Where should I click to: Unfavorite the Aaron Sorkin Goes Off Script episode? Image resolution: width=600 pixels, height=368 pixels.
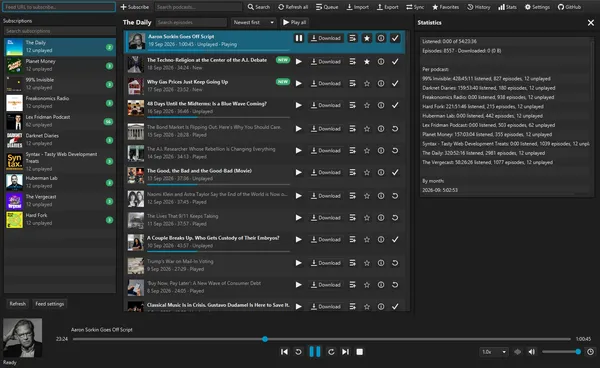click(x=367, y=38)
